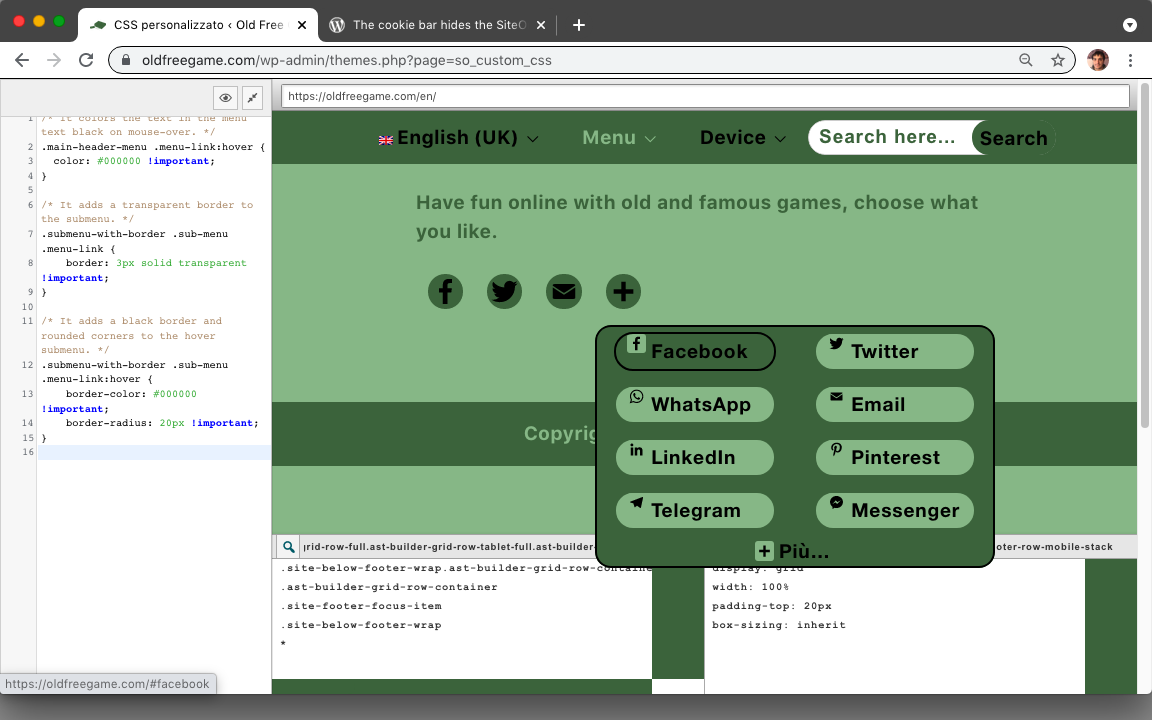Share via WhatsApp in the popup
The width and height of the screenshot is (1152, 720).
click(695, 404)
